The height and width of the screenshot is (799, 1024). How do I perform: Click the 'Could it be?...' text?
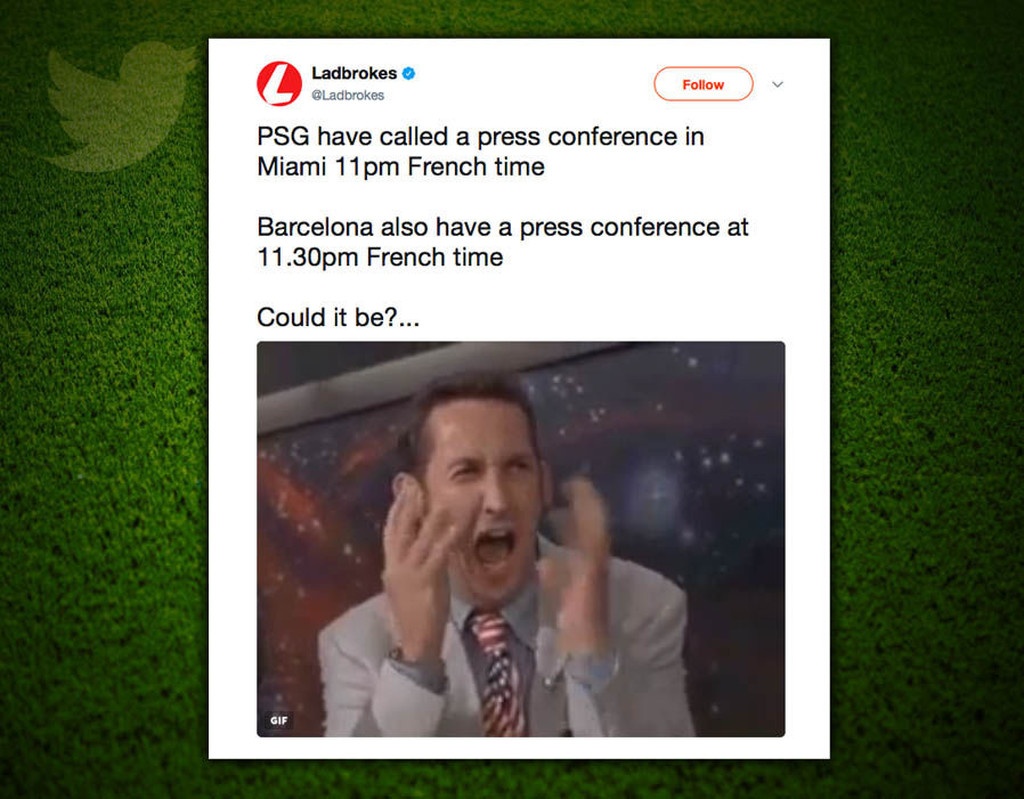pyautogui.click(x=338, y=318)
